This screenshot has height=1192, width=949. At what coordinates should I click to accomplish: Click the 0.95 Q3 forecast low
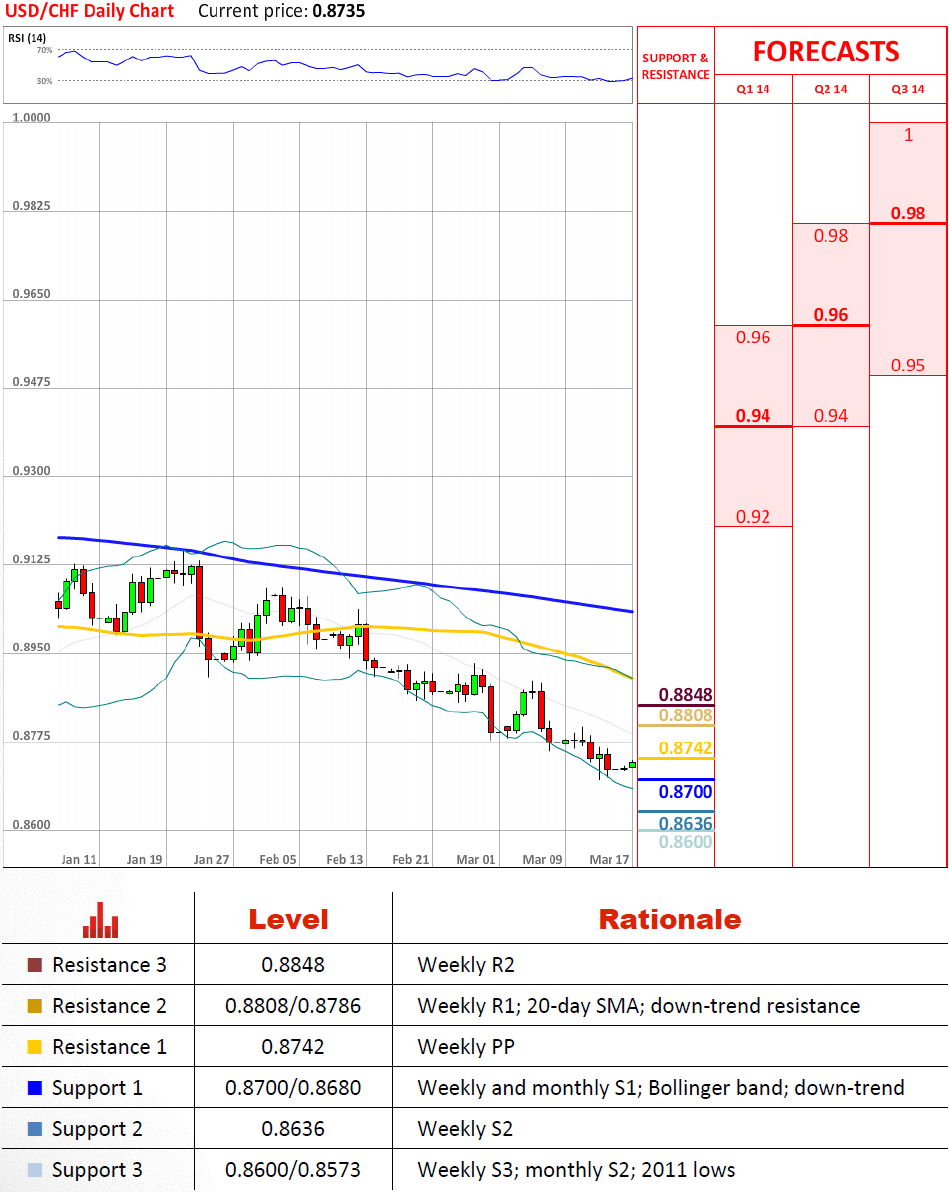tap(908, 365)
